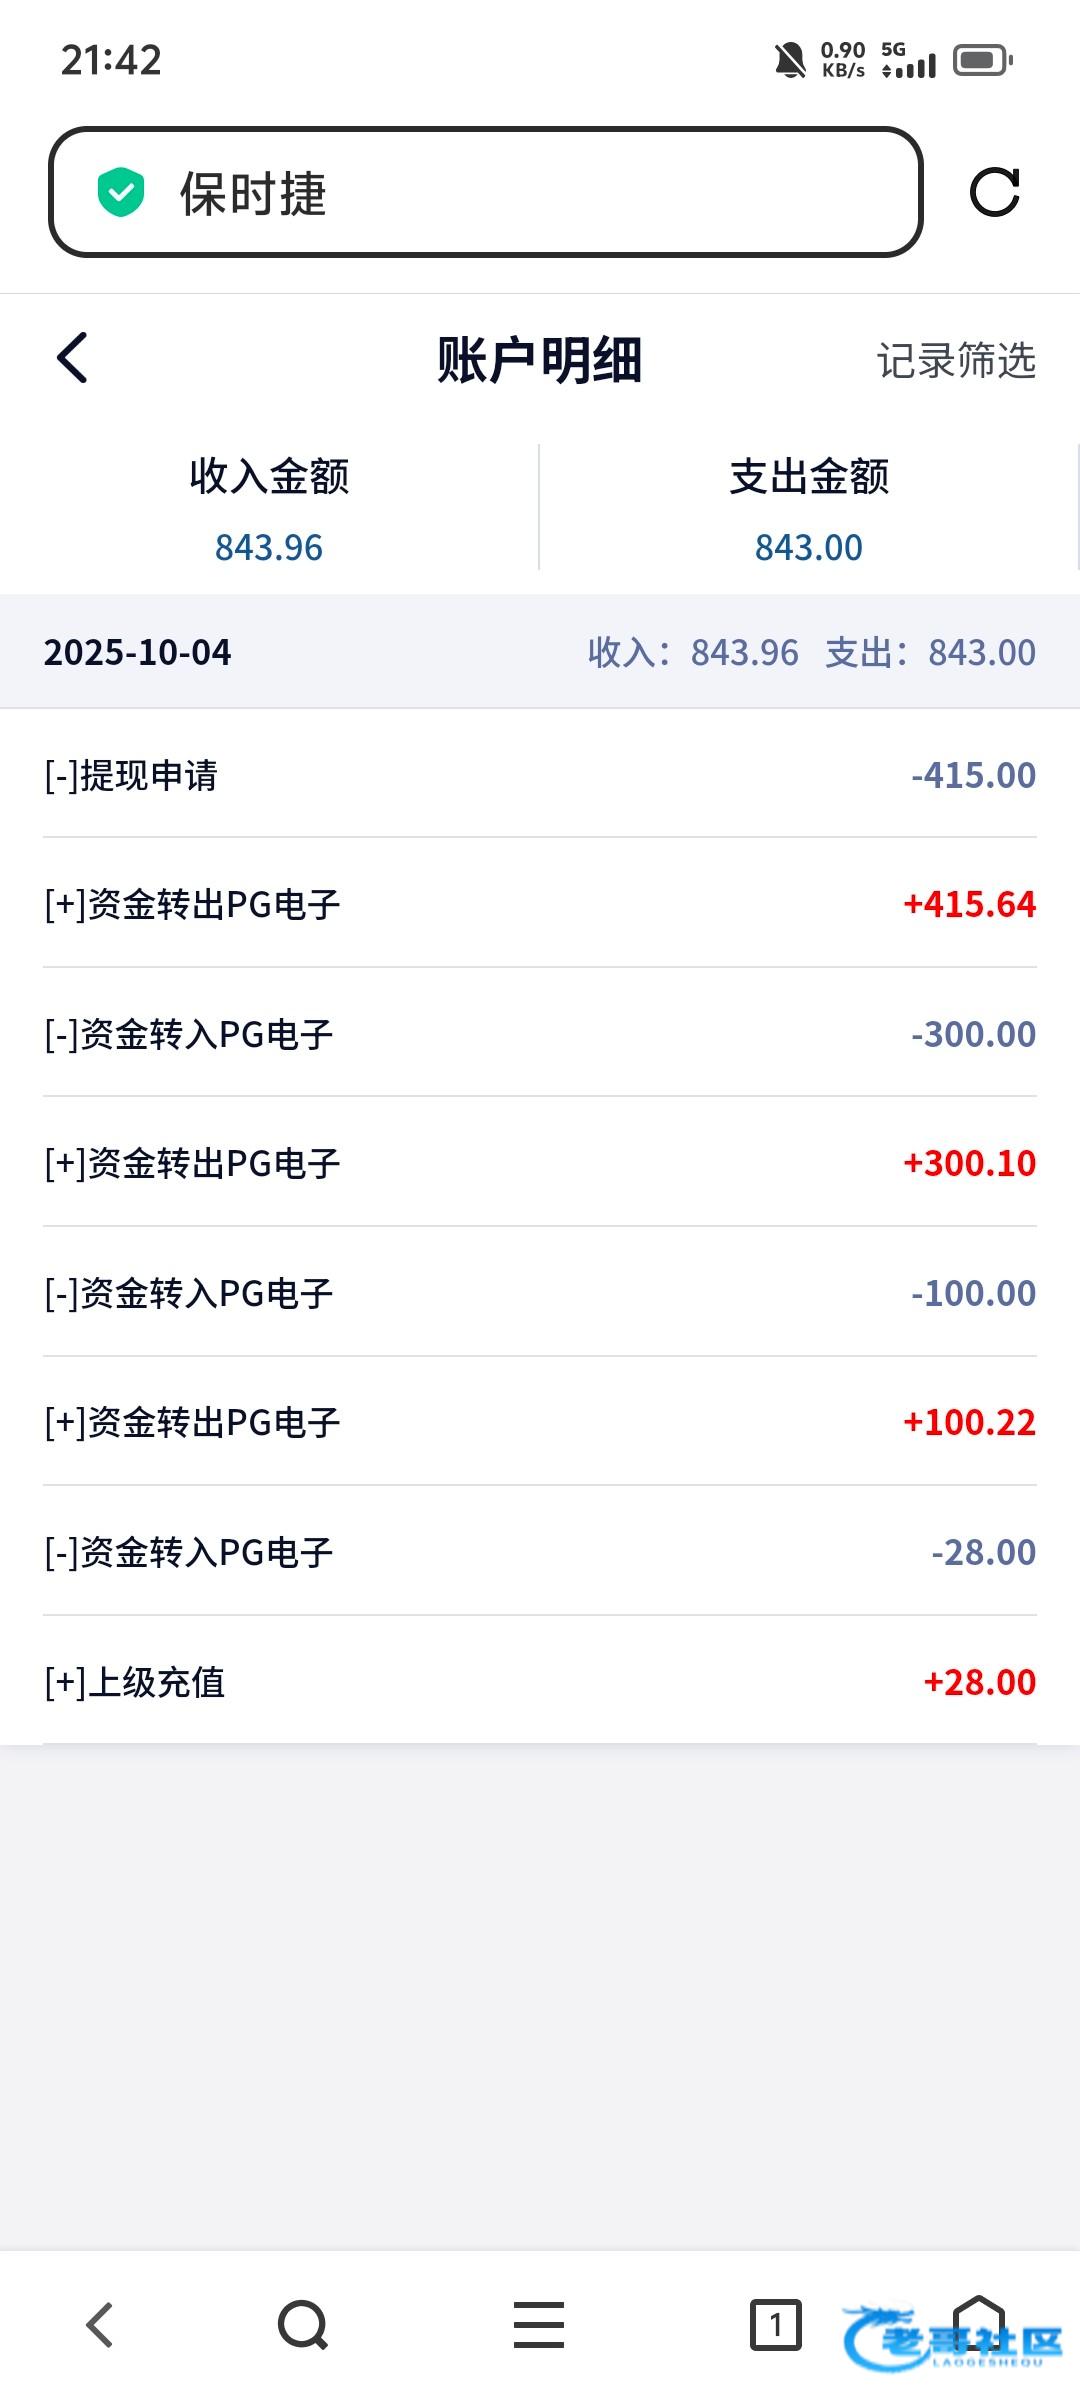The width and height of the screenshot is (1080, 2400).
Task: Open the 上级充值 +28.00 record
Action: 540,1682
